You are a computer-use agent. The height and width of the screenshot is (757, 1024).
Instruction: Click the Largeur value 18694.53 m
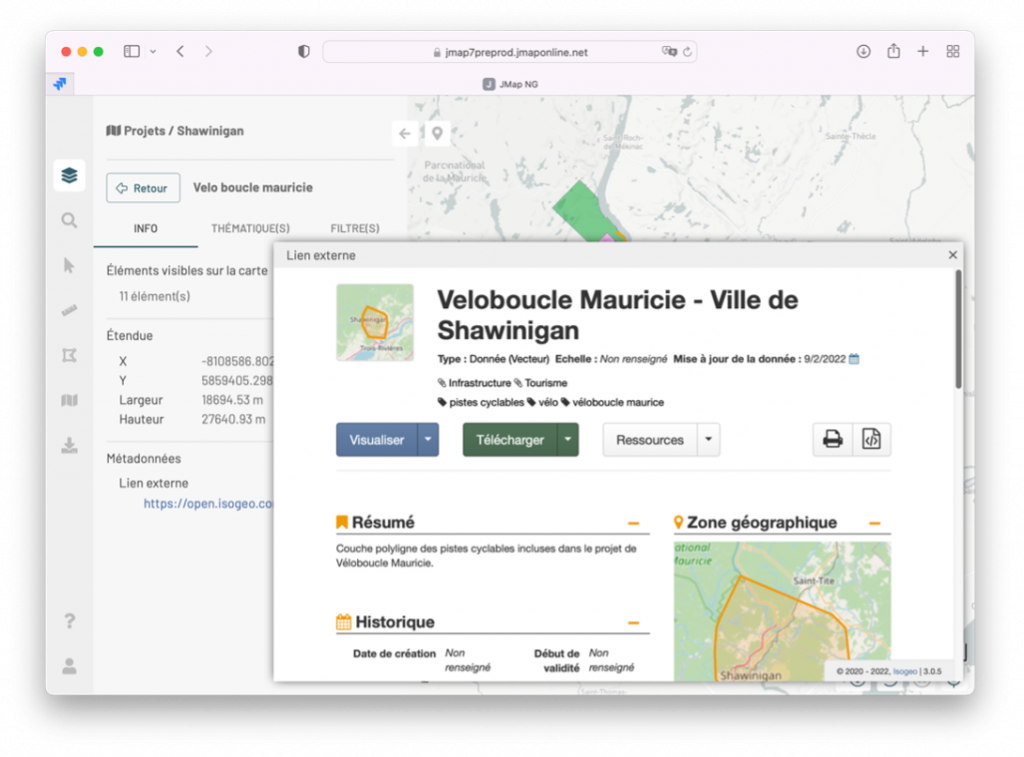pos(232,400)
